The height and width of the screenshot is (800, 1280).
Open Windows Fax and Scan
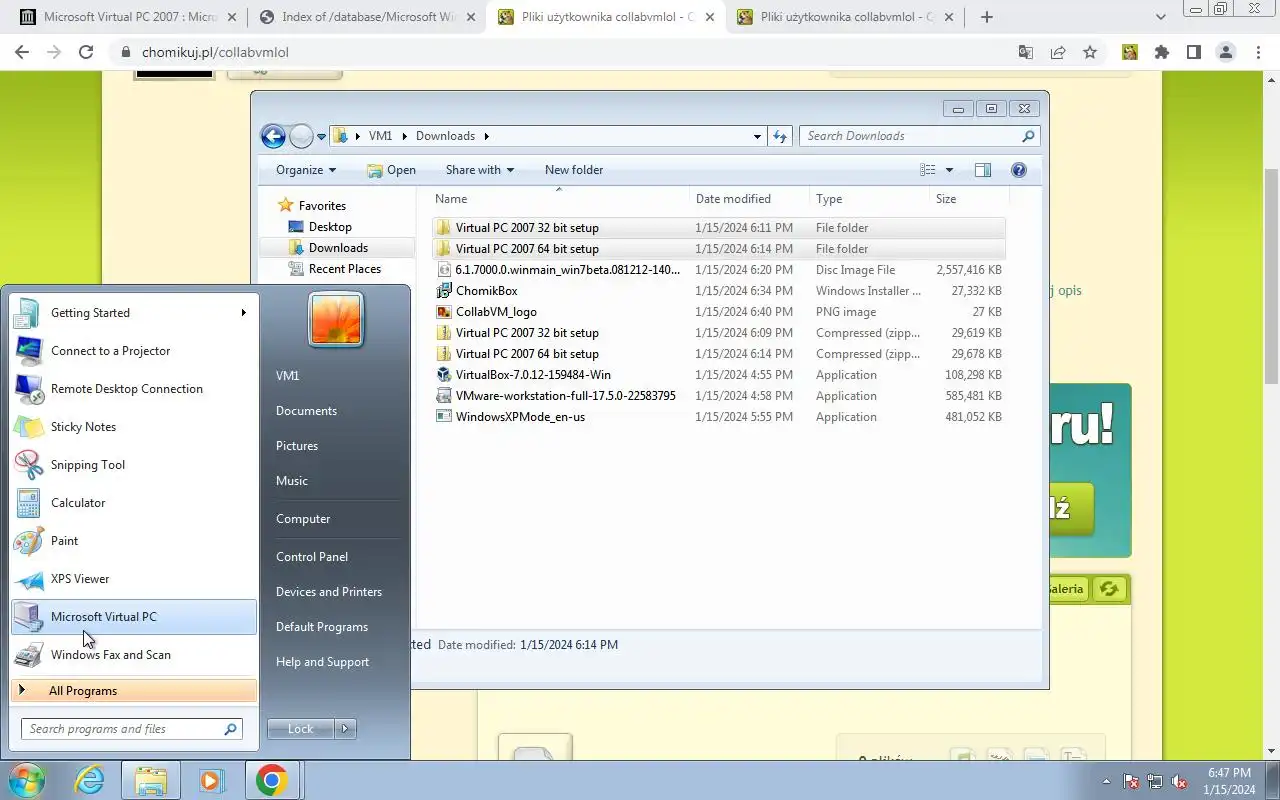coord(133,655)
